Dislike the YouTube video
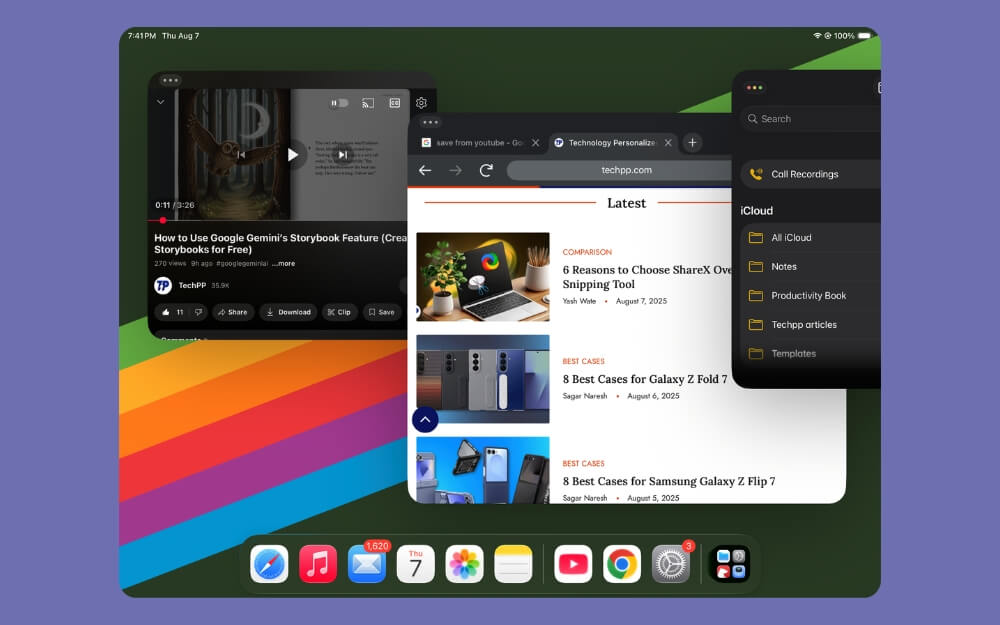This screenshot has width=1000, height=625. [198, 312]
